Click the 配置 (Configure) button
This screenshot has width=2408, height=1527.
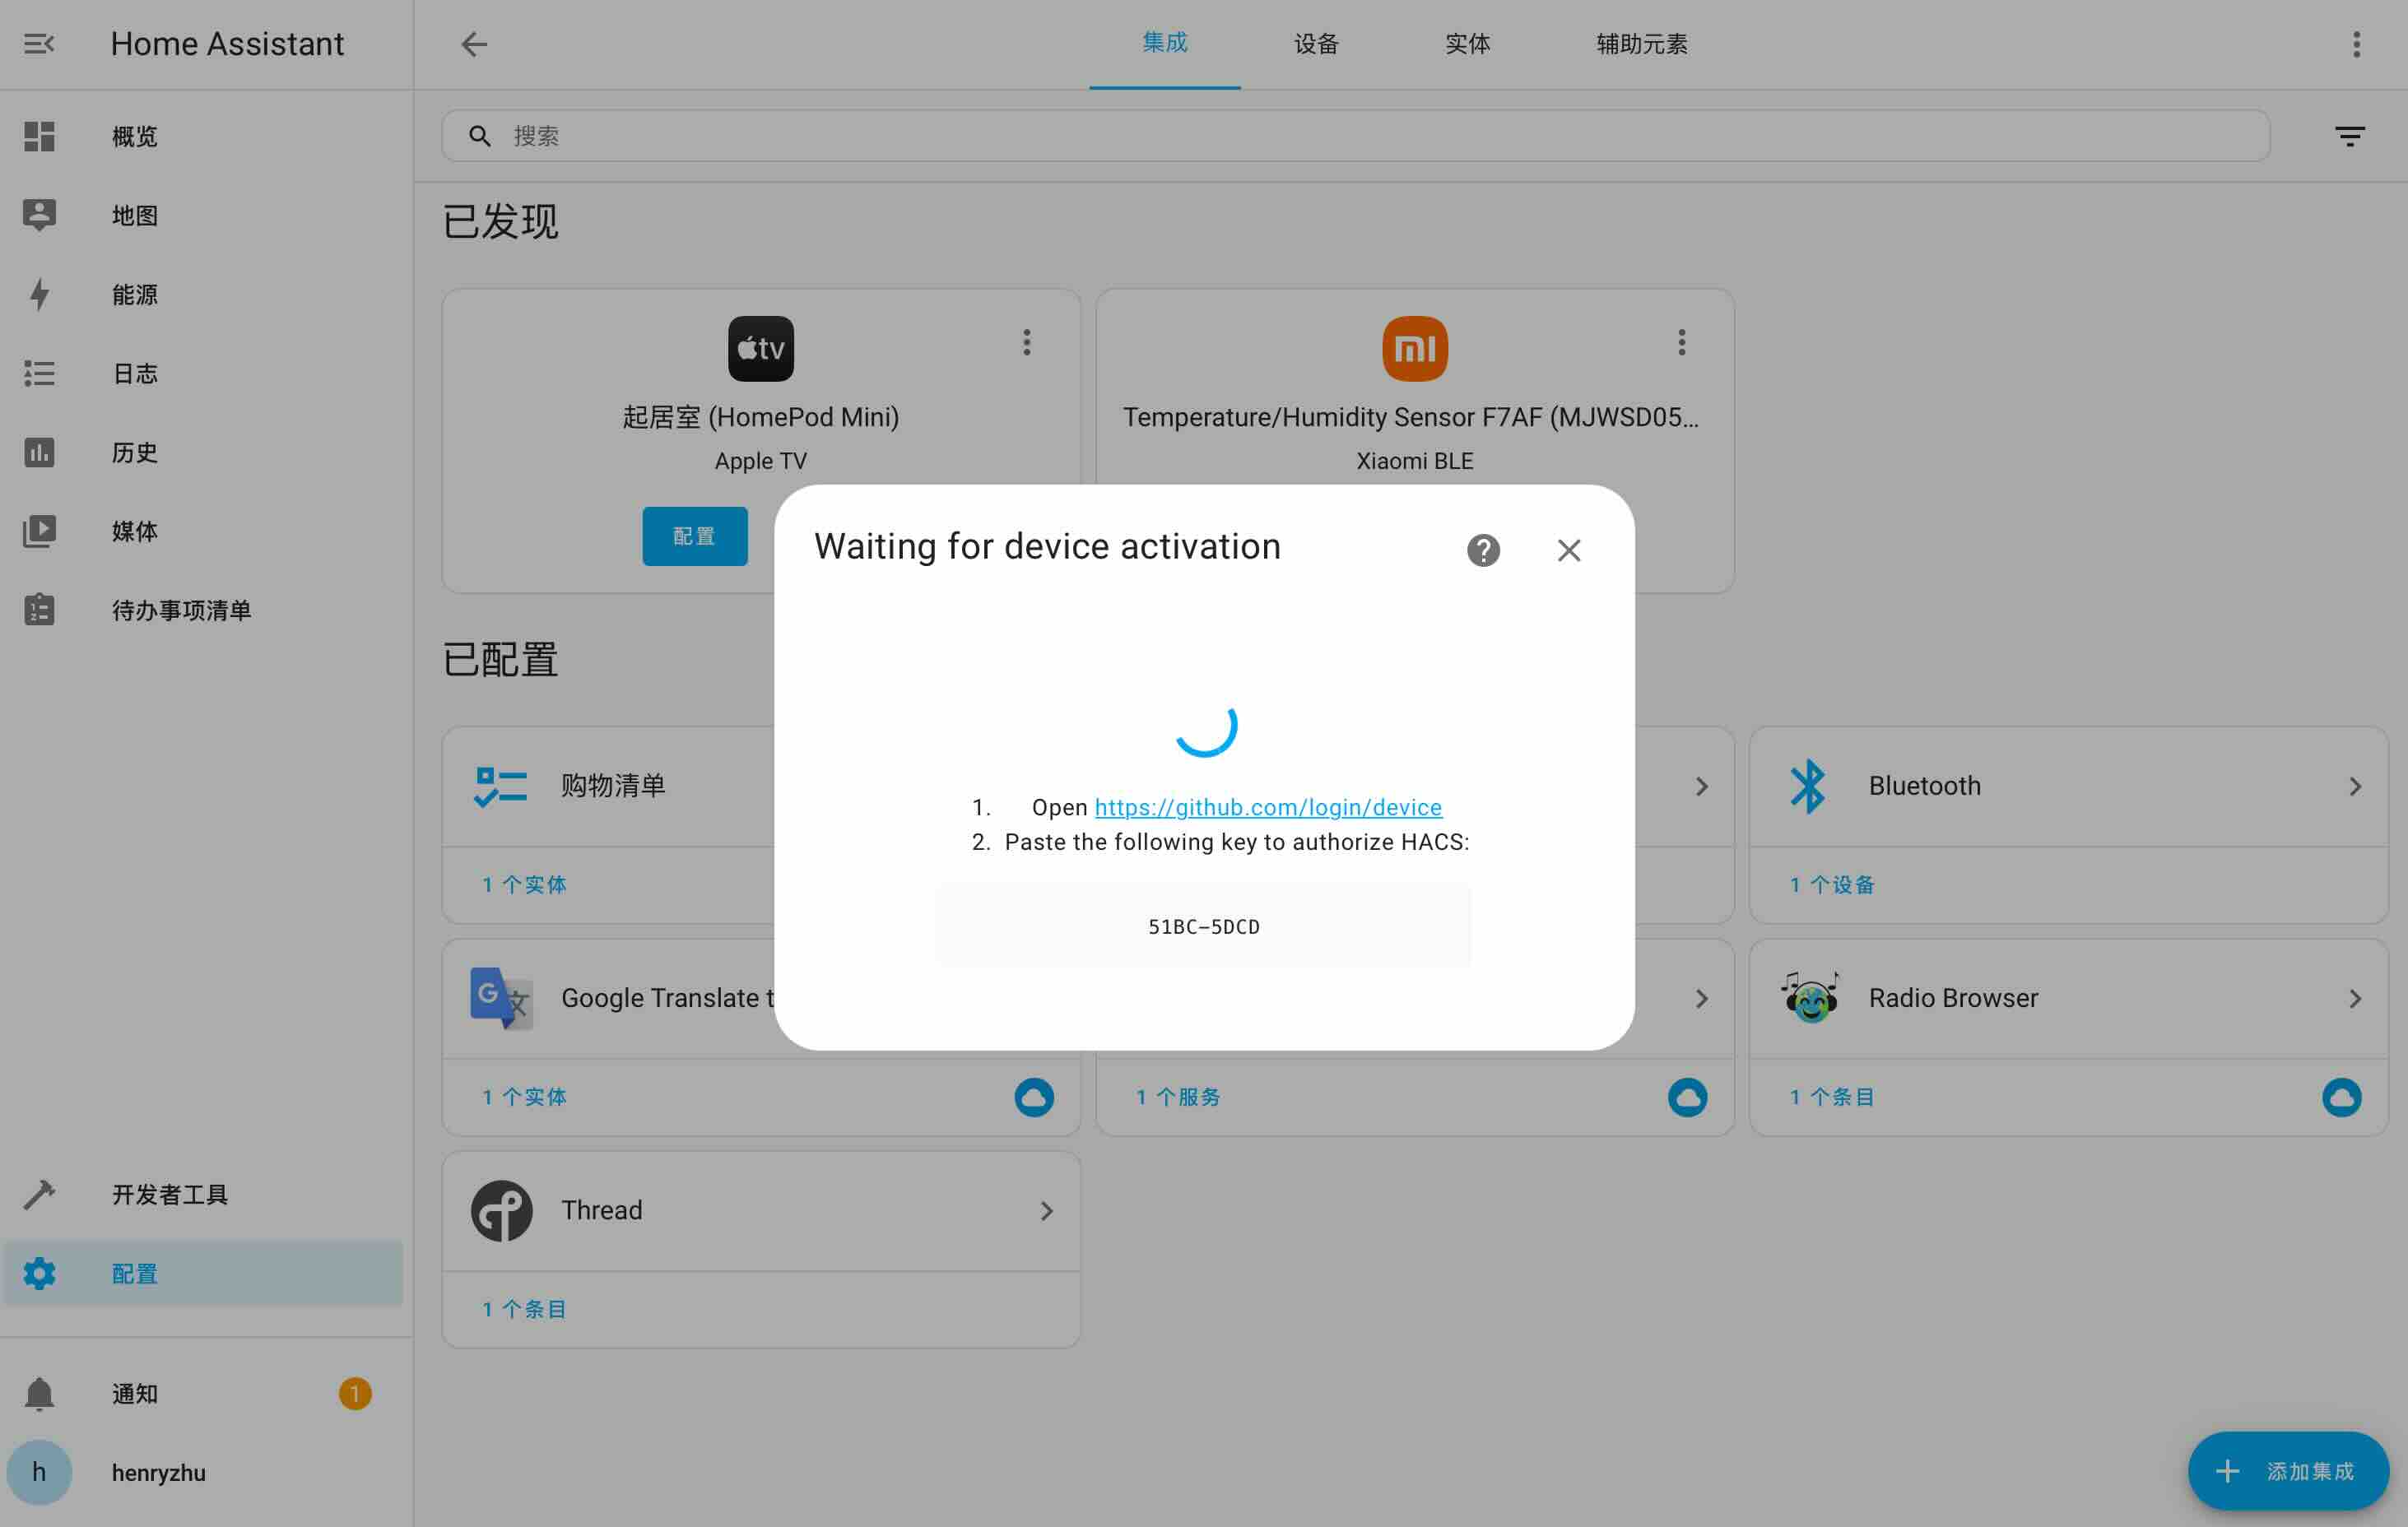click(695, 536)
